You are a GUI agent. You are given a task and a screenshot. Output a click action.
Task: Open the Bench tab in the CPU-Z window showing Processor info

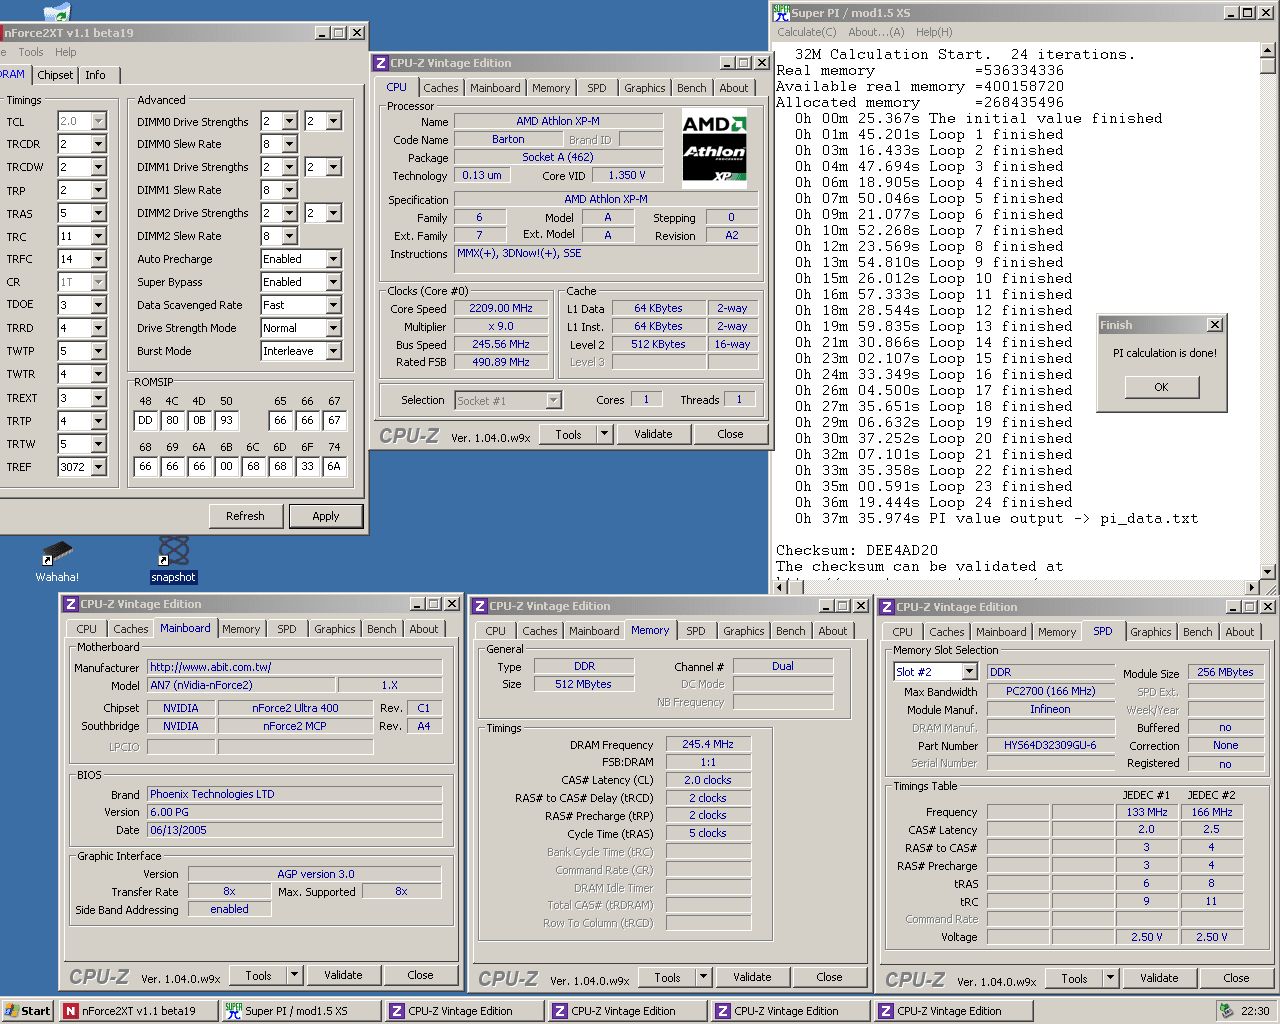[691, 88]
